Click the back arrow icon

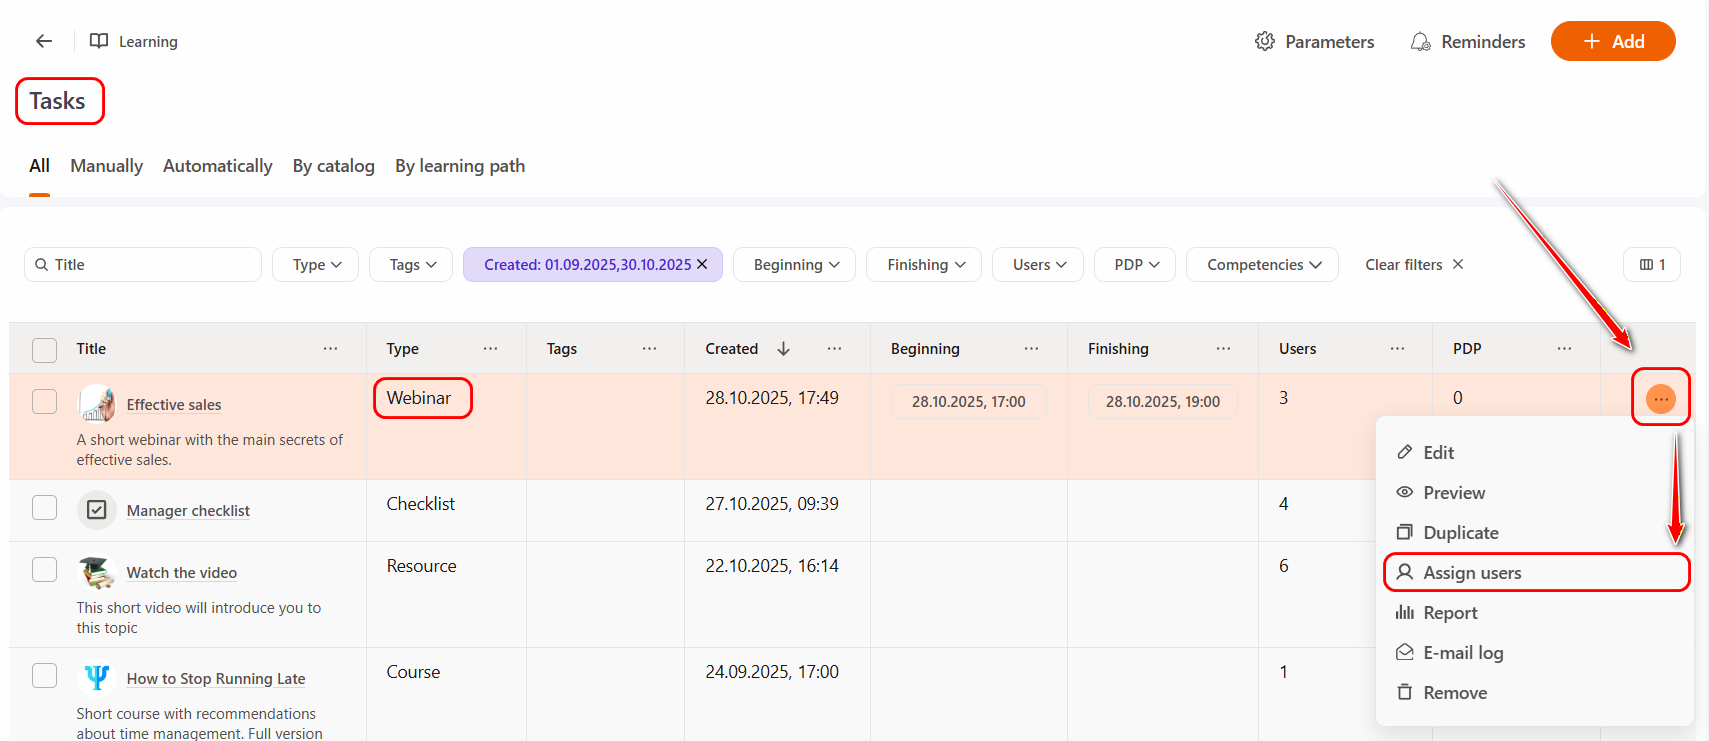pos(44,41)
